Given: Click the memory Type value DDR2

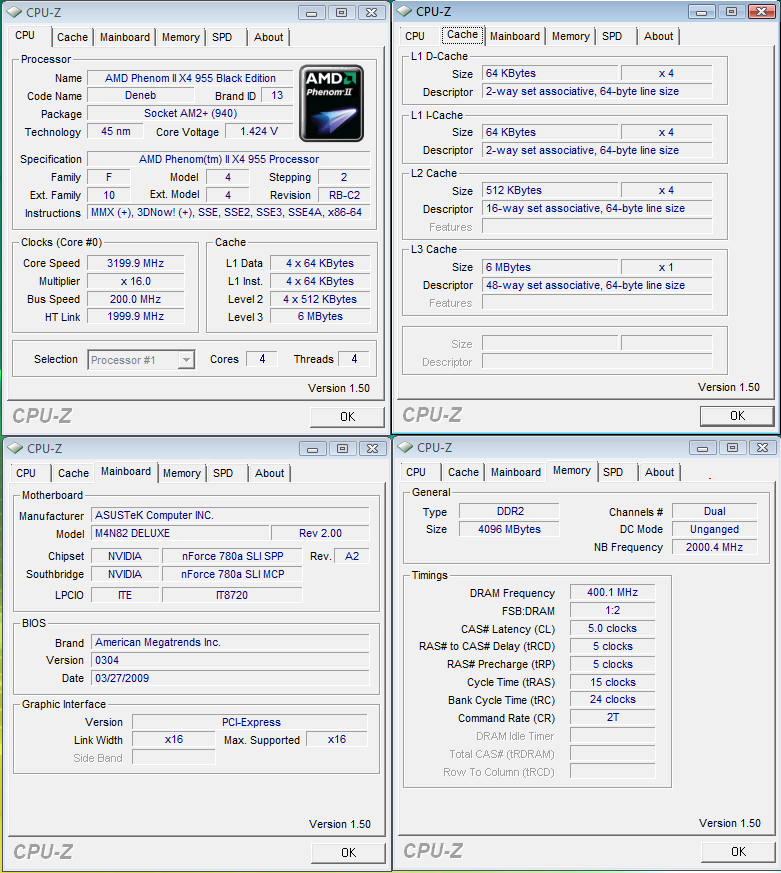Looking at the screenshot, I should [509, 511].
